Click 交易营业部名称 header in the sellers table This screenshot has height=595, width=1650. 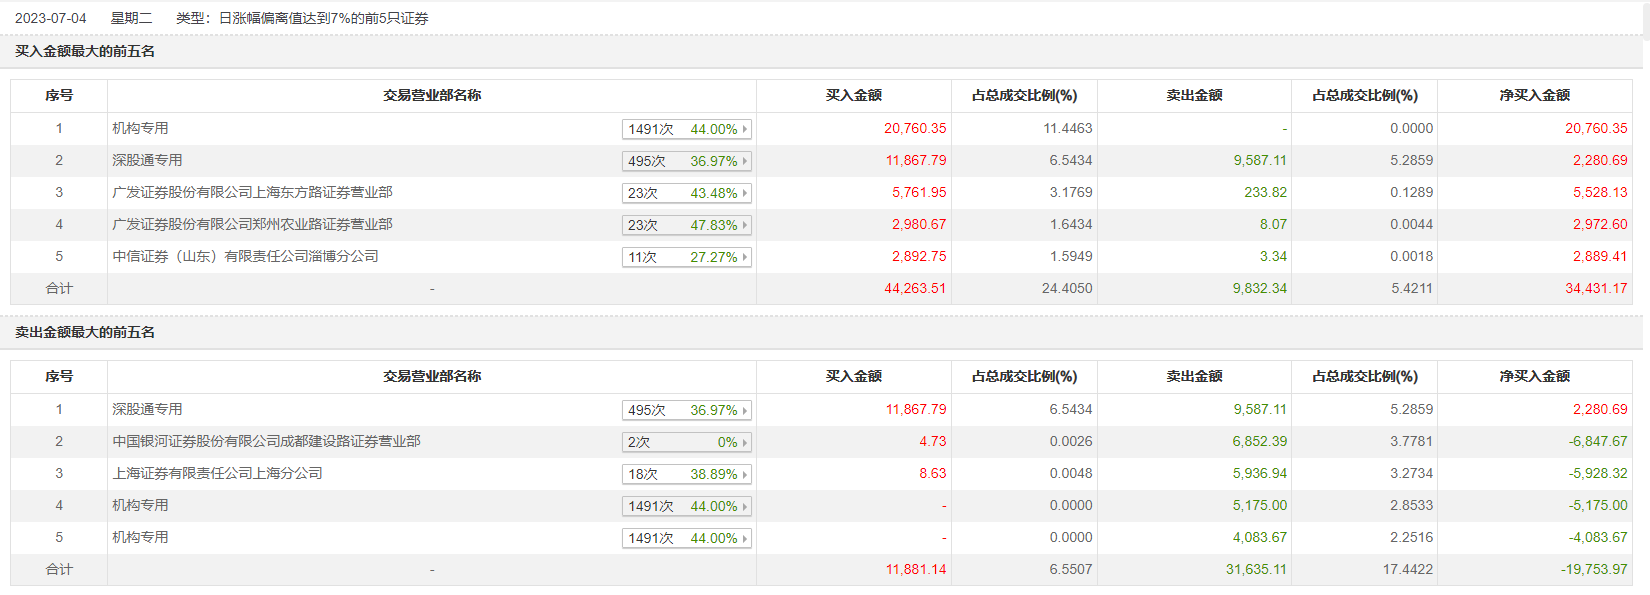click(432, 377)
